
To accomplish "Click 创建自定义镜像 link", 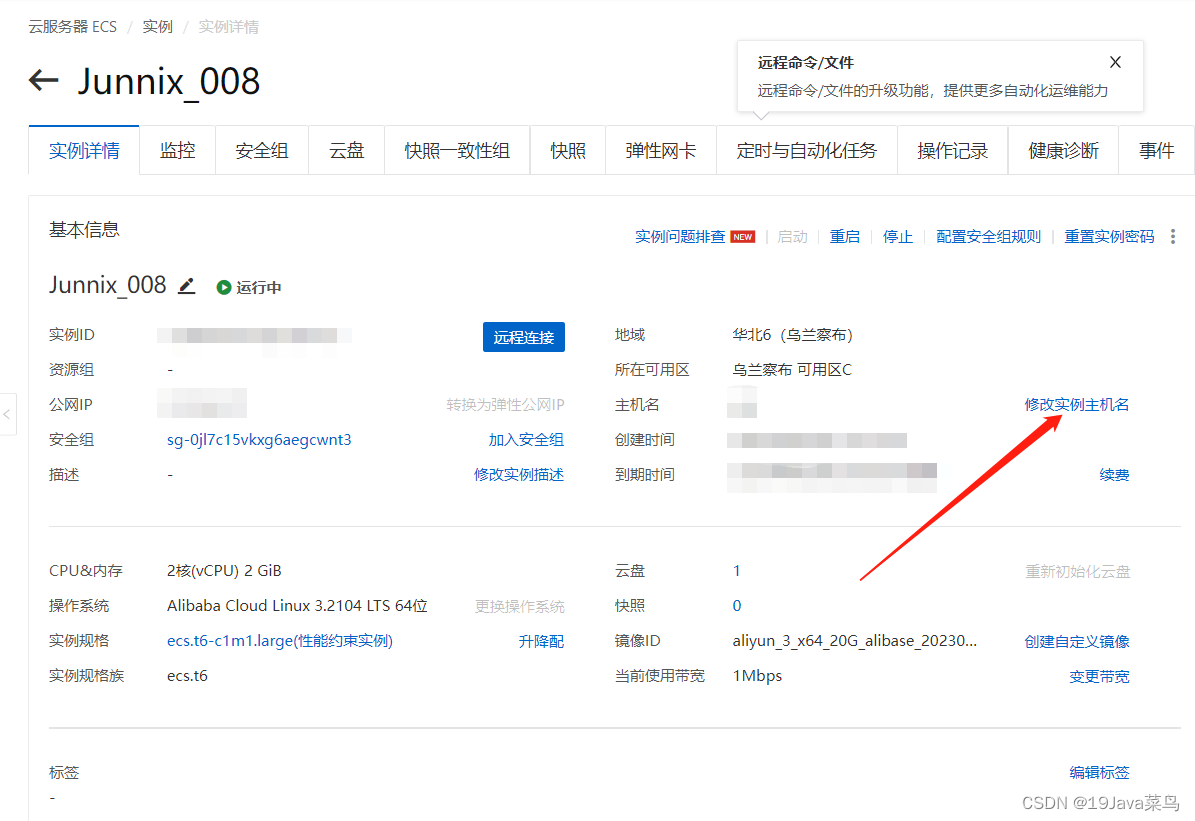I will [x=1076, y=641].
